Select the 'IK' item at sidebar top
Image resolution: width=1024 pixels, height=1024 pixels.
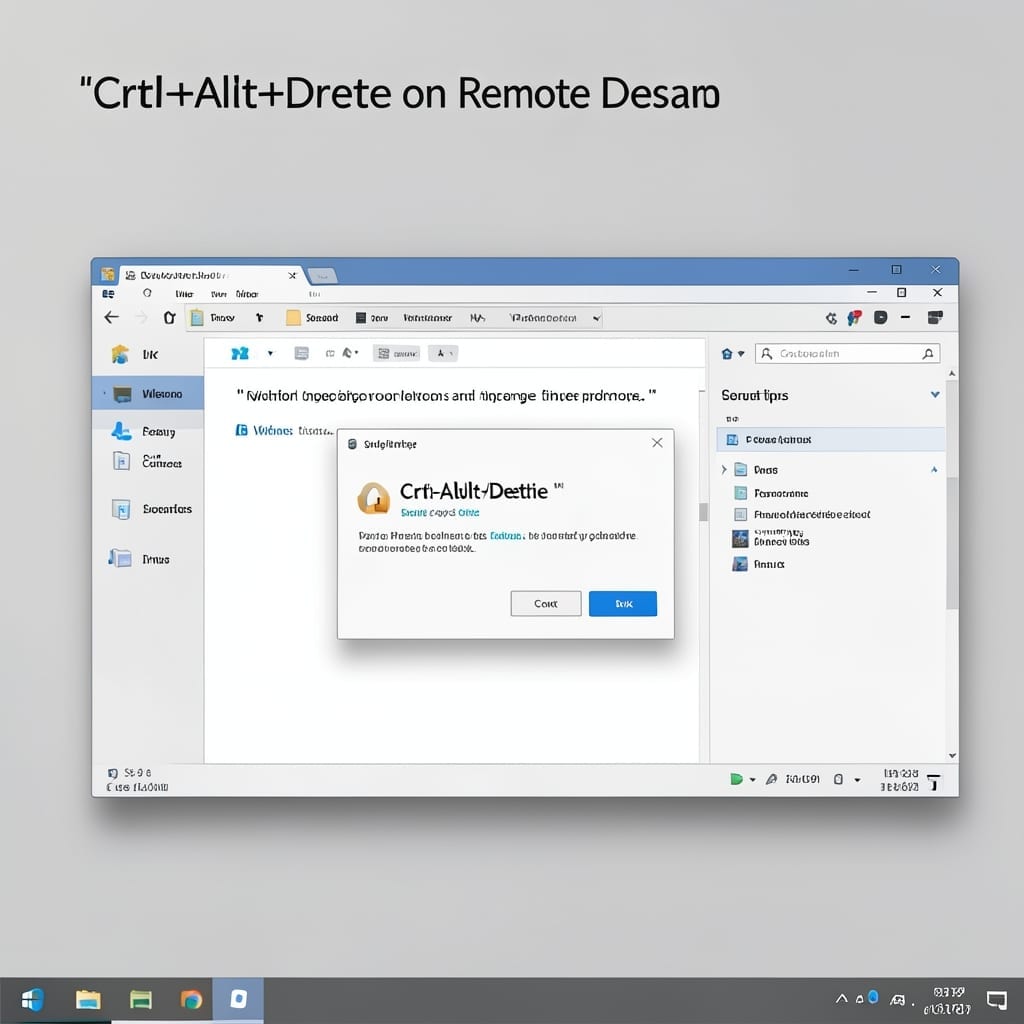(135, 355)
